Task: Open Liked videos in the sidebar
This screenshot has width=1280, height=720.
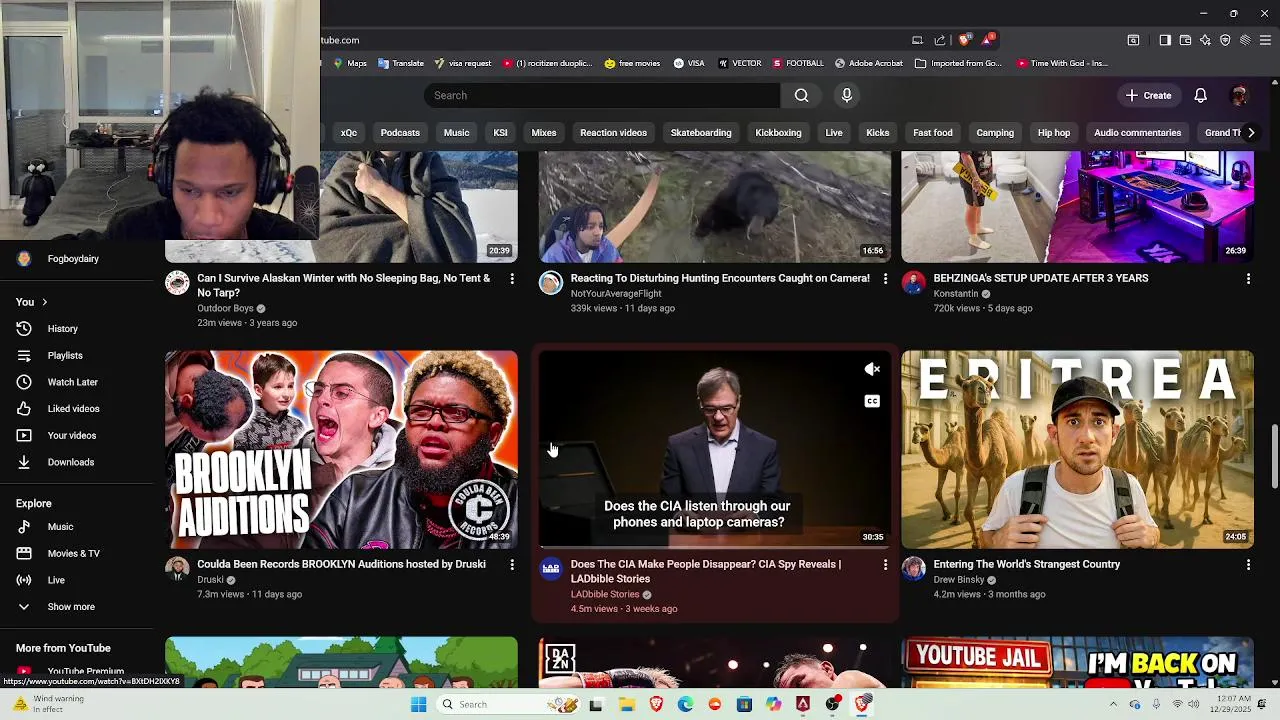Action: coord(73,409)
